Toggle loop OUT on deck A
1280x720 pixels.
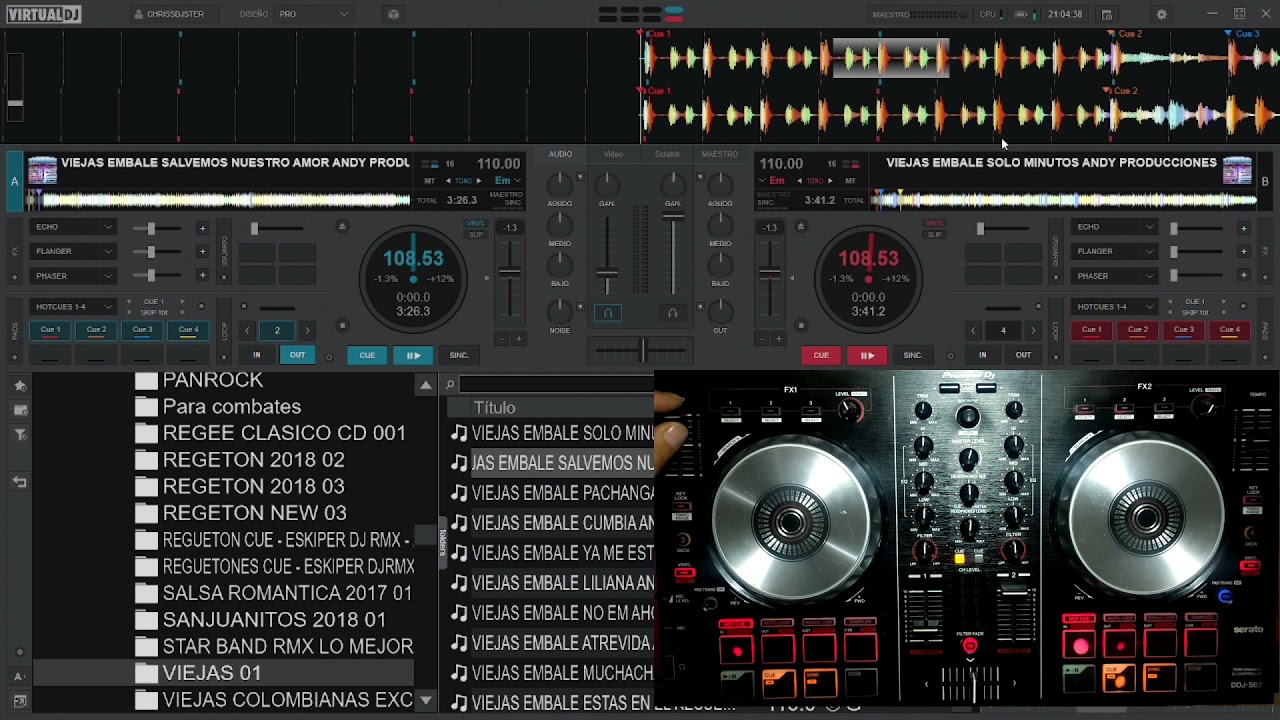pyautogui.click(x=297, y=355)
